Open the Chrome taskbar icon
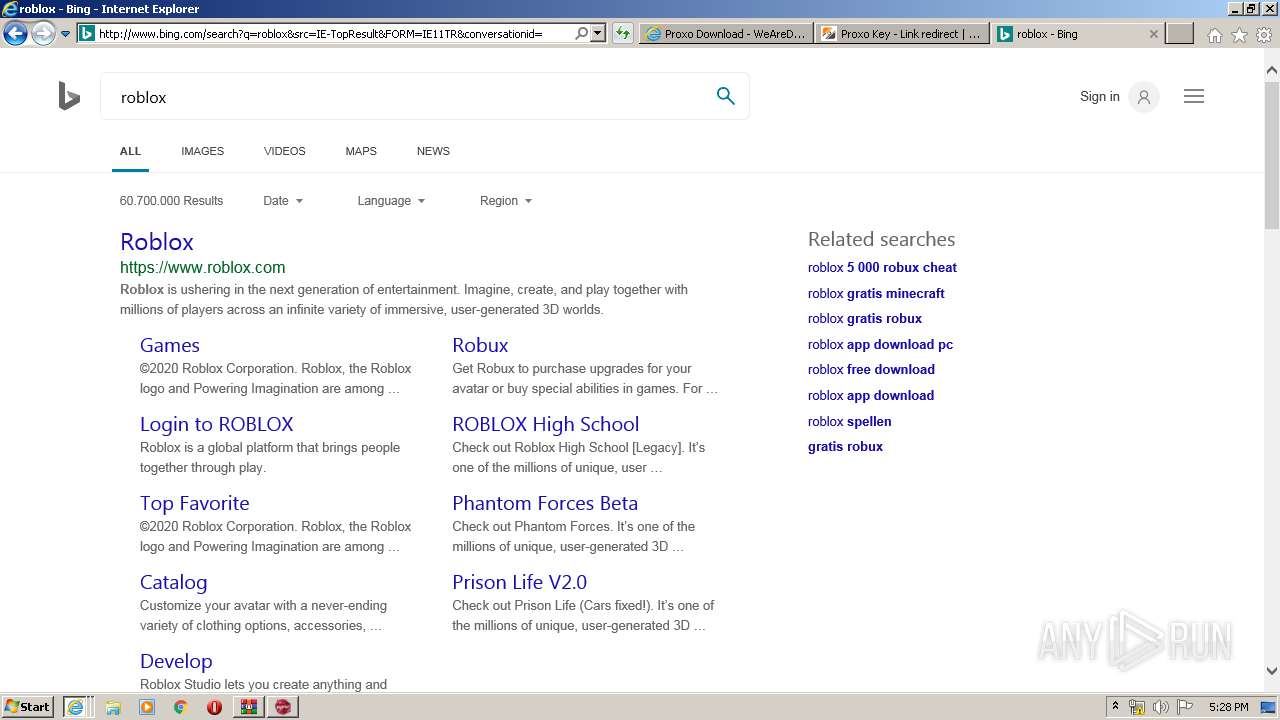This screenshot has width=1280, height=720. pyautogui.click(x=181, y=707)
